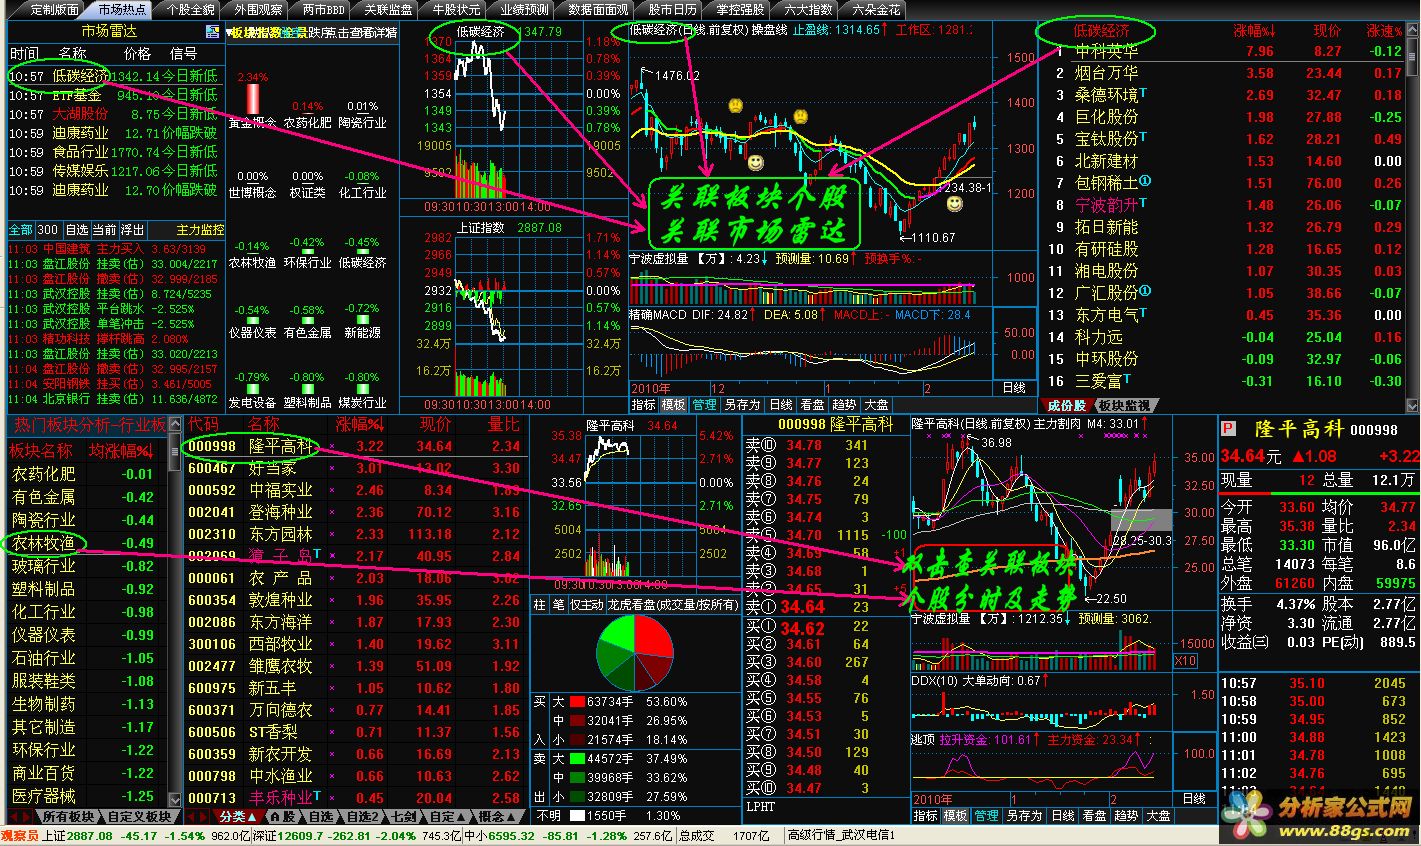
Task: Click the T mark beside 桑德环境
Action: tap(1143, 92)
